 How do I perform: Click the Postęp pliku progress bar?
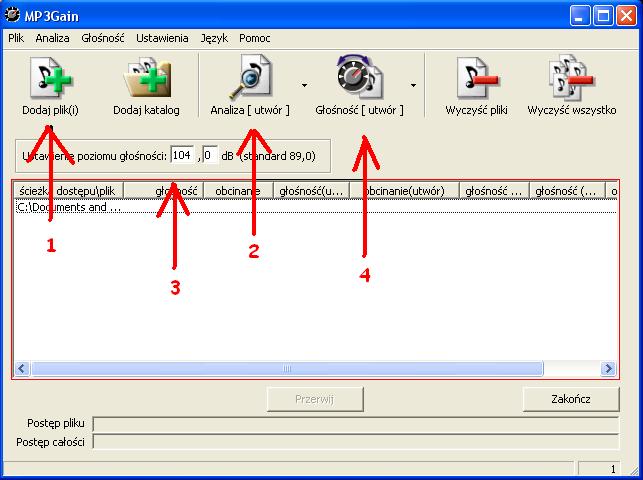pyautogui.click(x=356, y=424)
